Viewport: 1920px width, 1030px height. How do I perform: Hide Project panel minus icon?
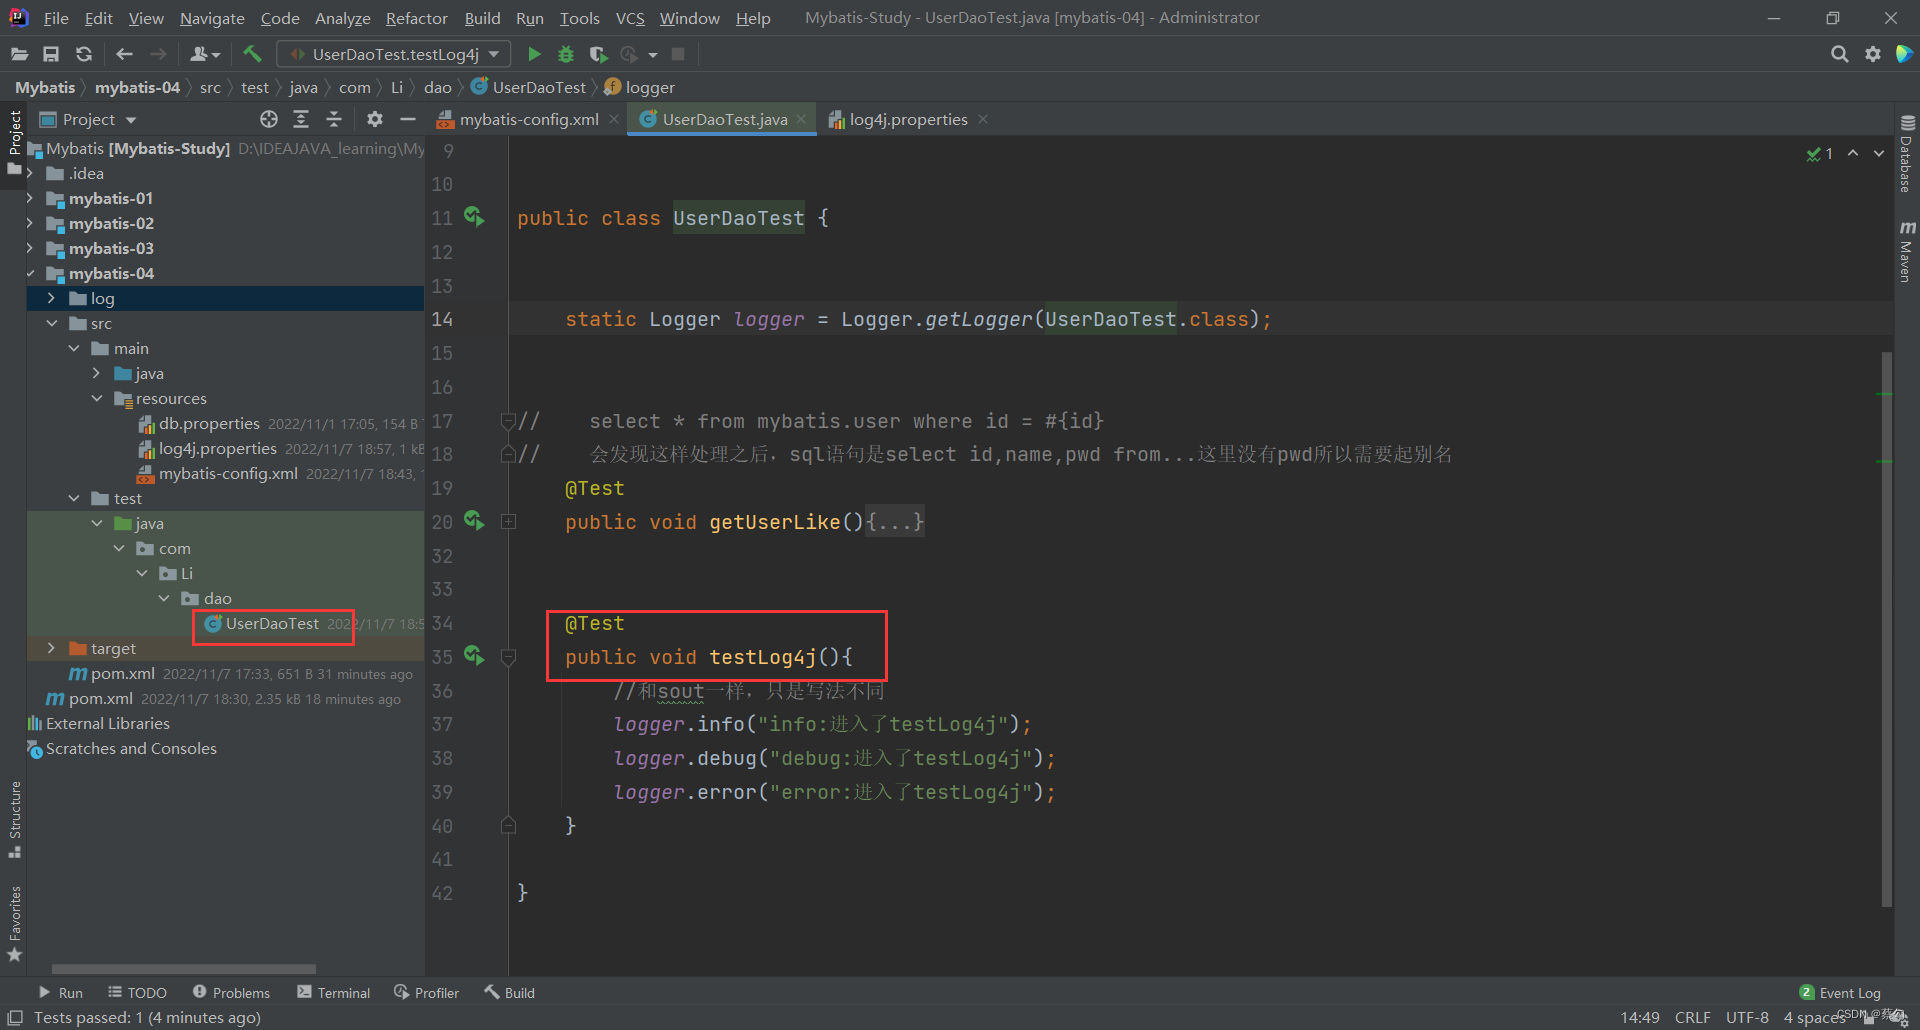tap(407, 119)
